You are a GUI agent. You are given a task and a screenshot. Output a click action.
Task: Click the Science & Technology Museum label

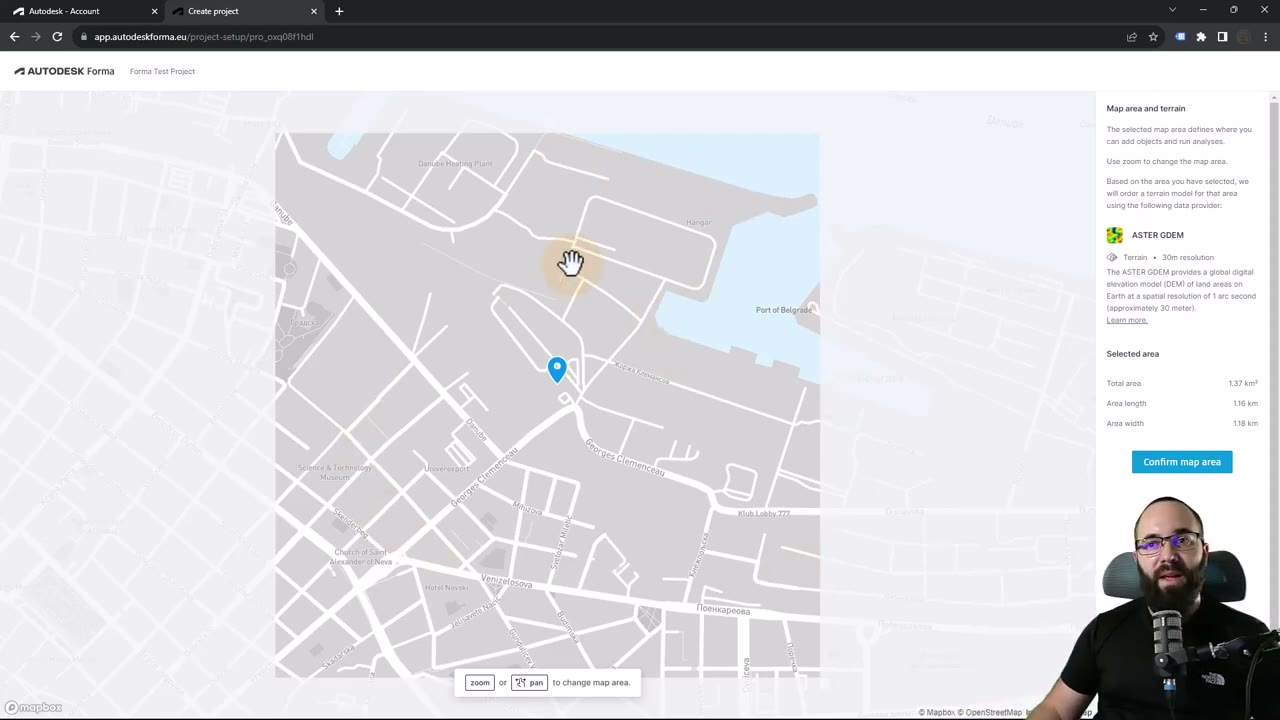335,472
